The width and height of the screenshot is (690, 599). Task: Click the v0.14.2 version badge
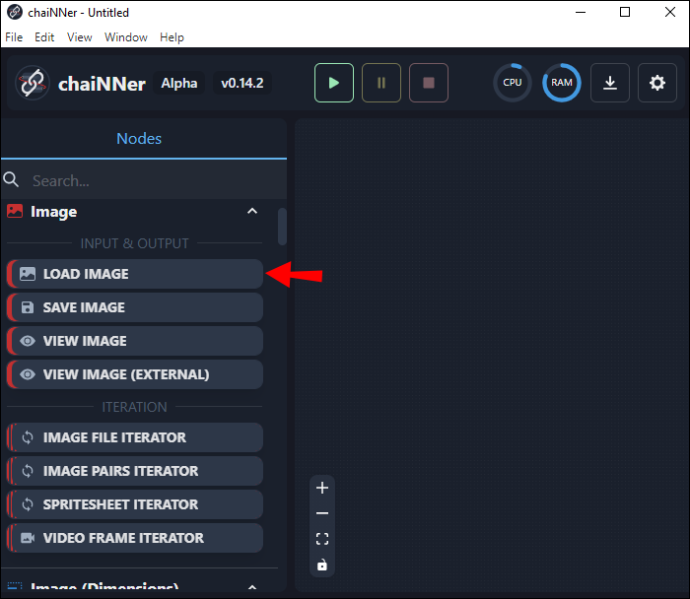click(242, 83)
